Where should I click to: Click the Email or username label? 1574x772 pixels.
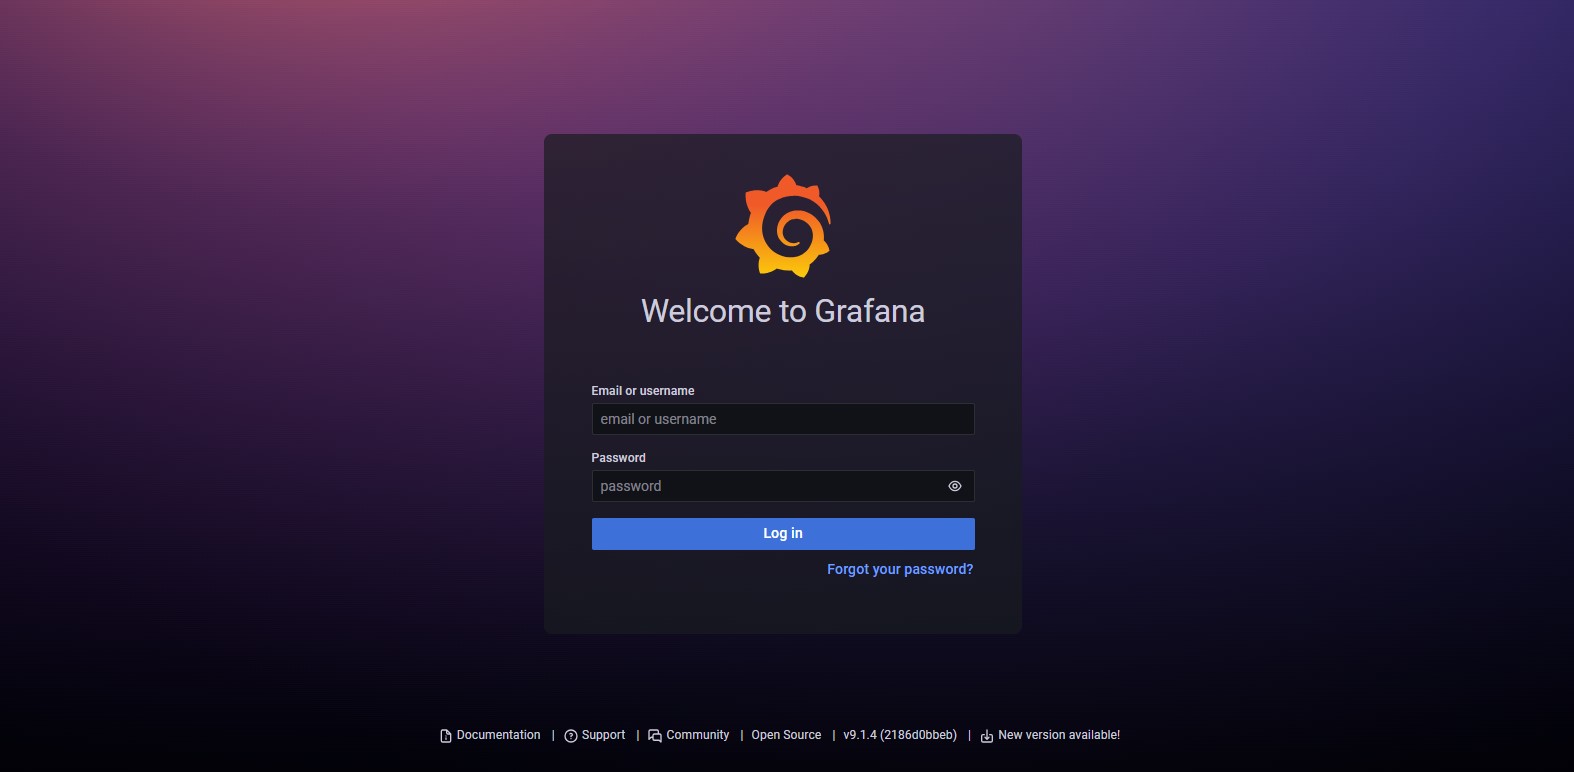coord(643,391)
